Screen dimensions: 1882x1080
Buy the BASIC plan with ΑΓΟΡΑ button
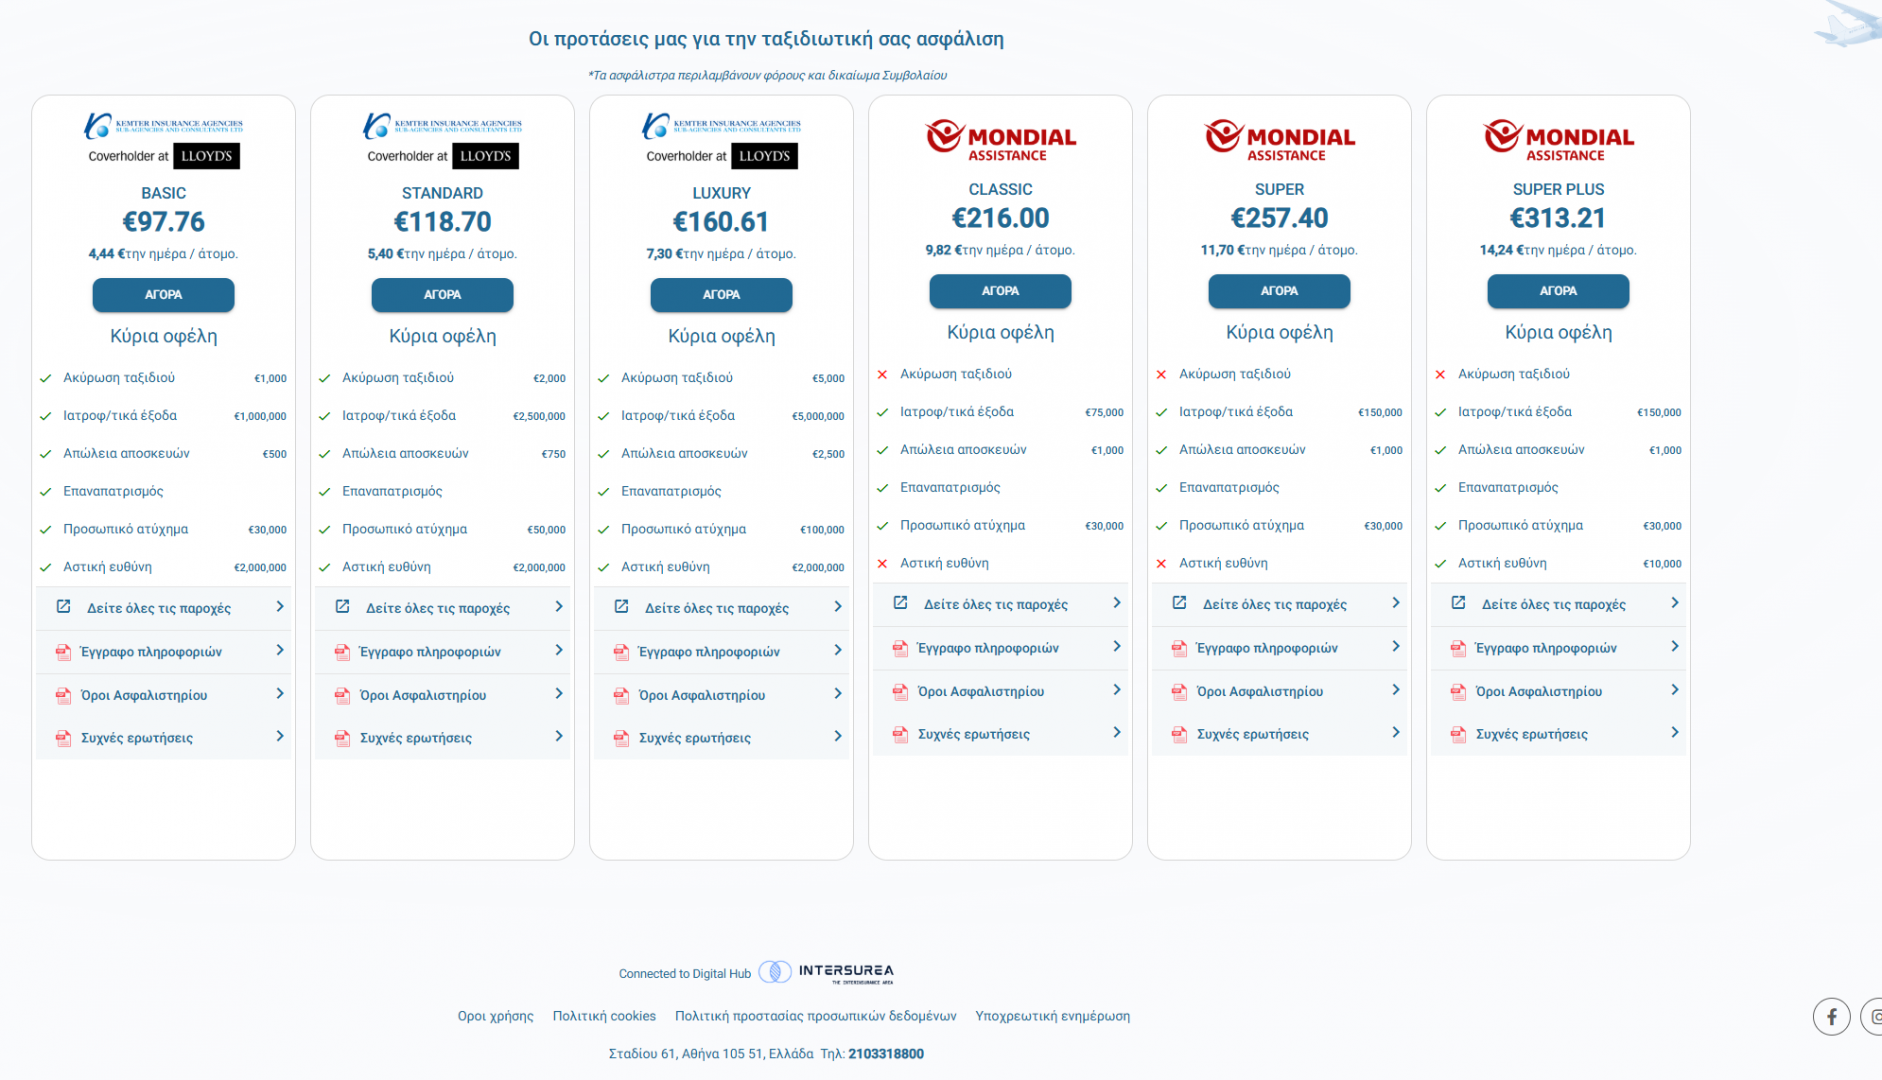pos(163,295)
